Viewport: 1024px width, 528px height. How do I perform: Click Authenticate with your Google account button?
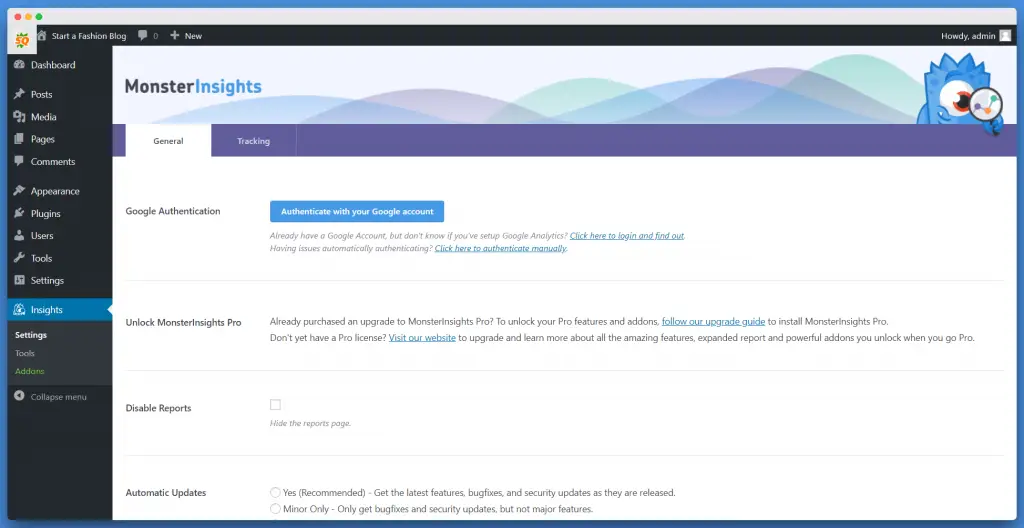[x=357, y=212]
